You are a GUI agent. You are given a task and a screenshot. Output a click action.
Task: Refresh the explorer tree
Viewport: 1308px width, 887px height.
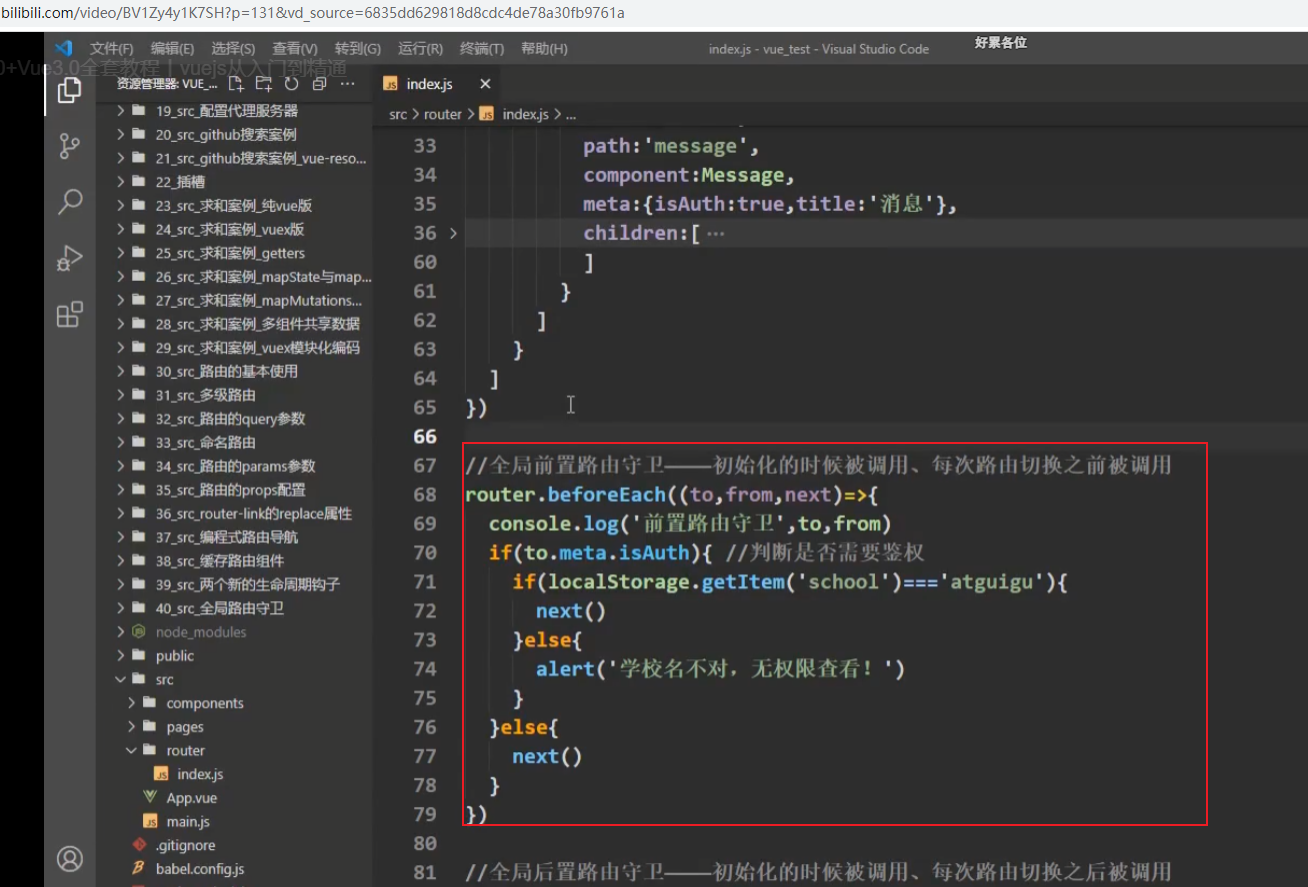click(x=291, y=84)
